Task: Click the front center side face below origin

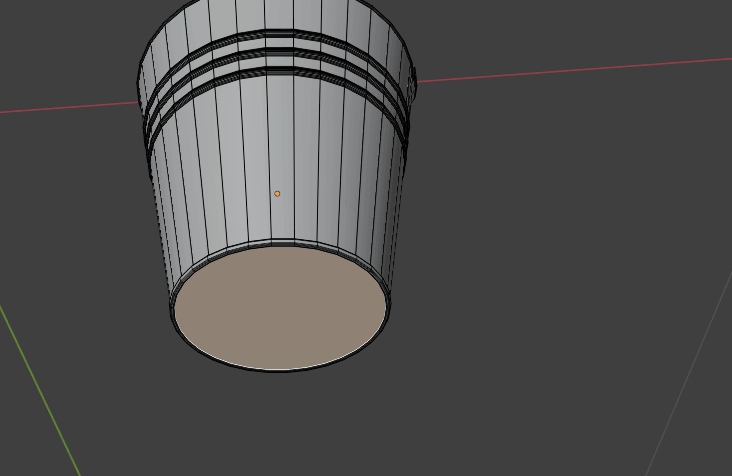Action: tap(281, 220)
